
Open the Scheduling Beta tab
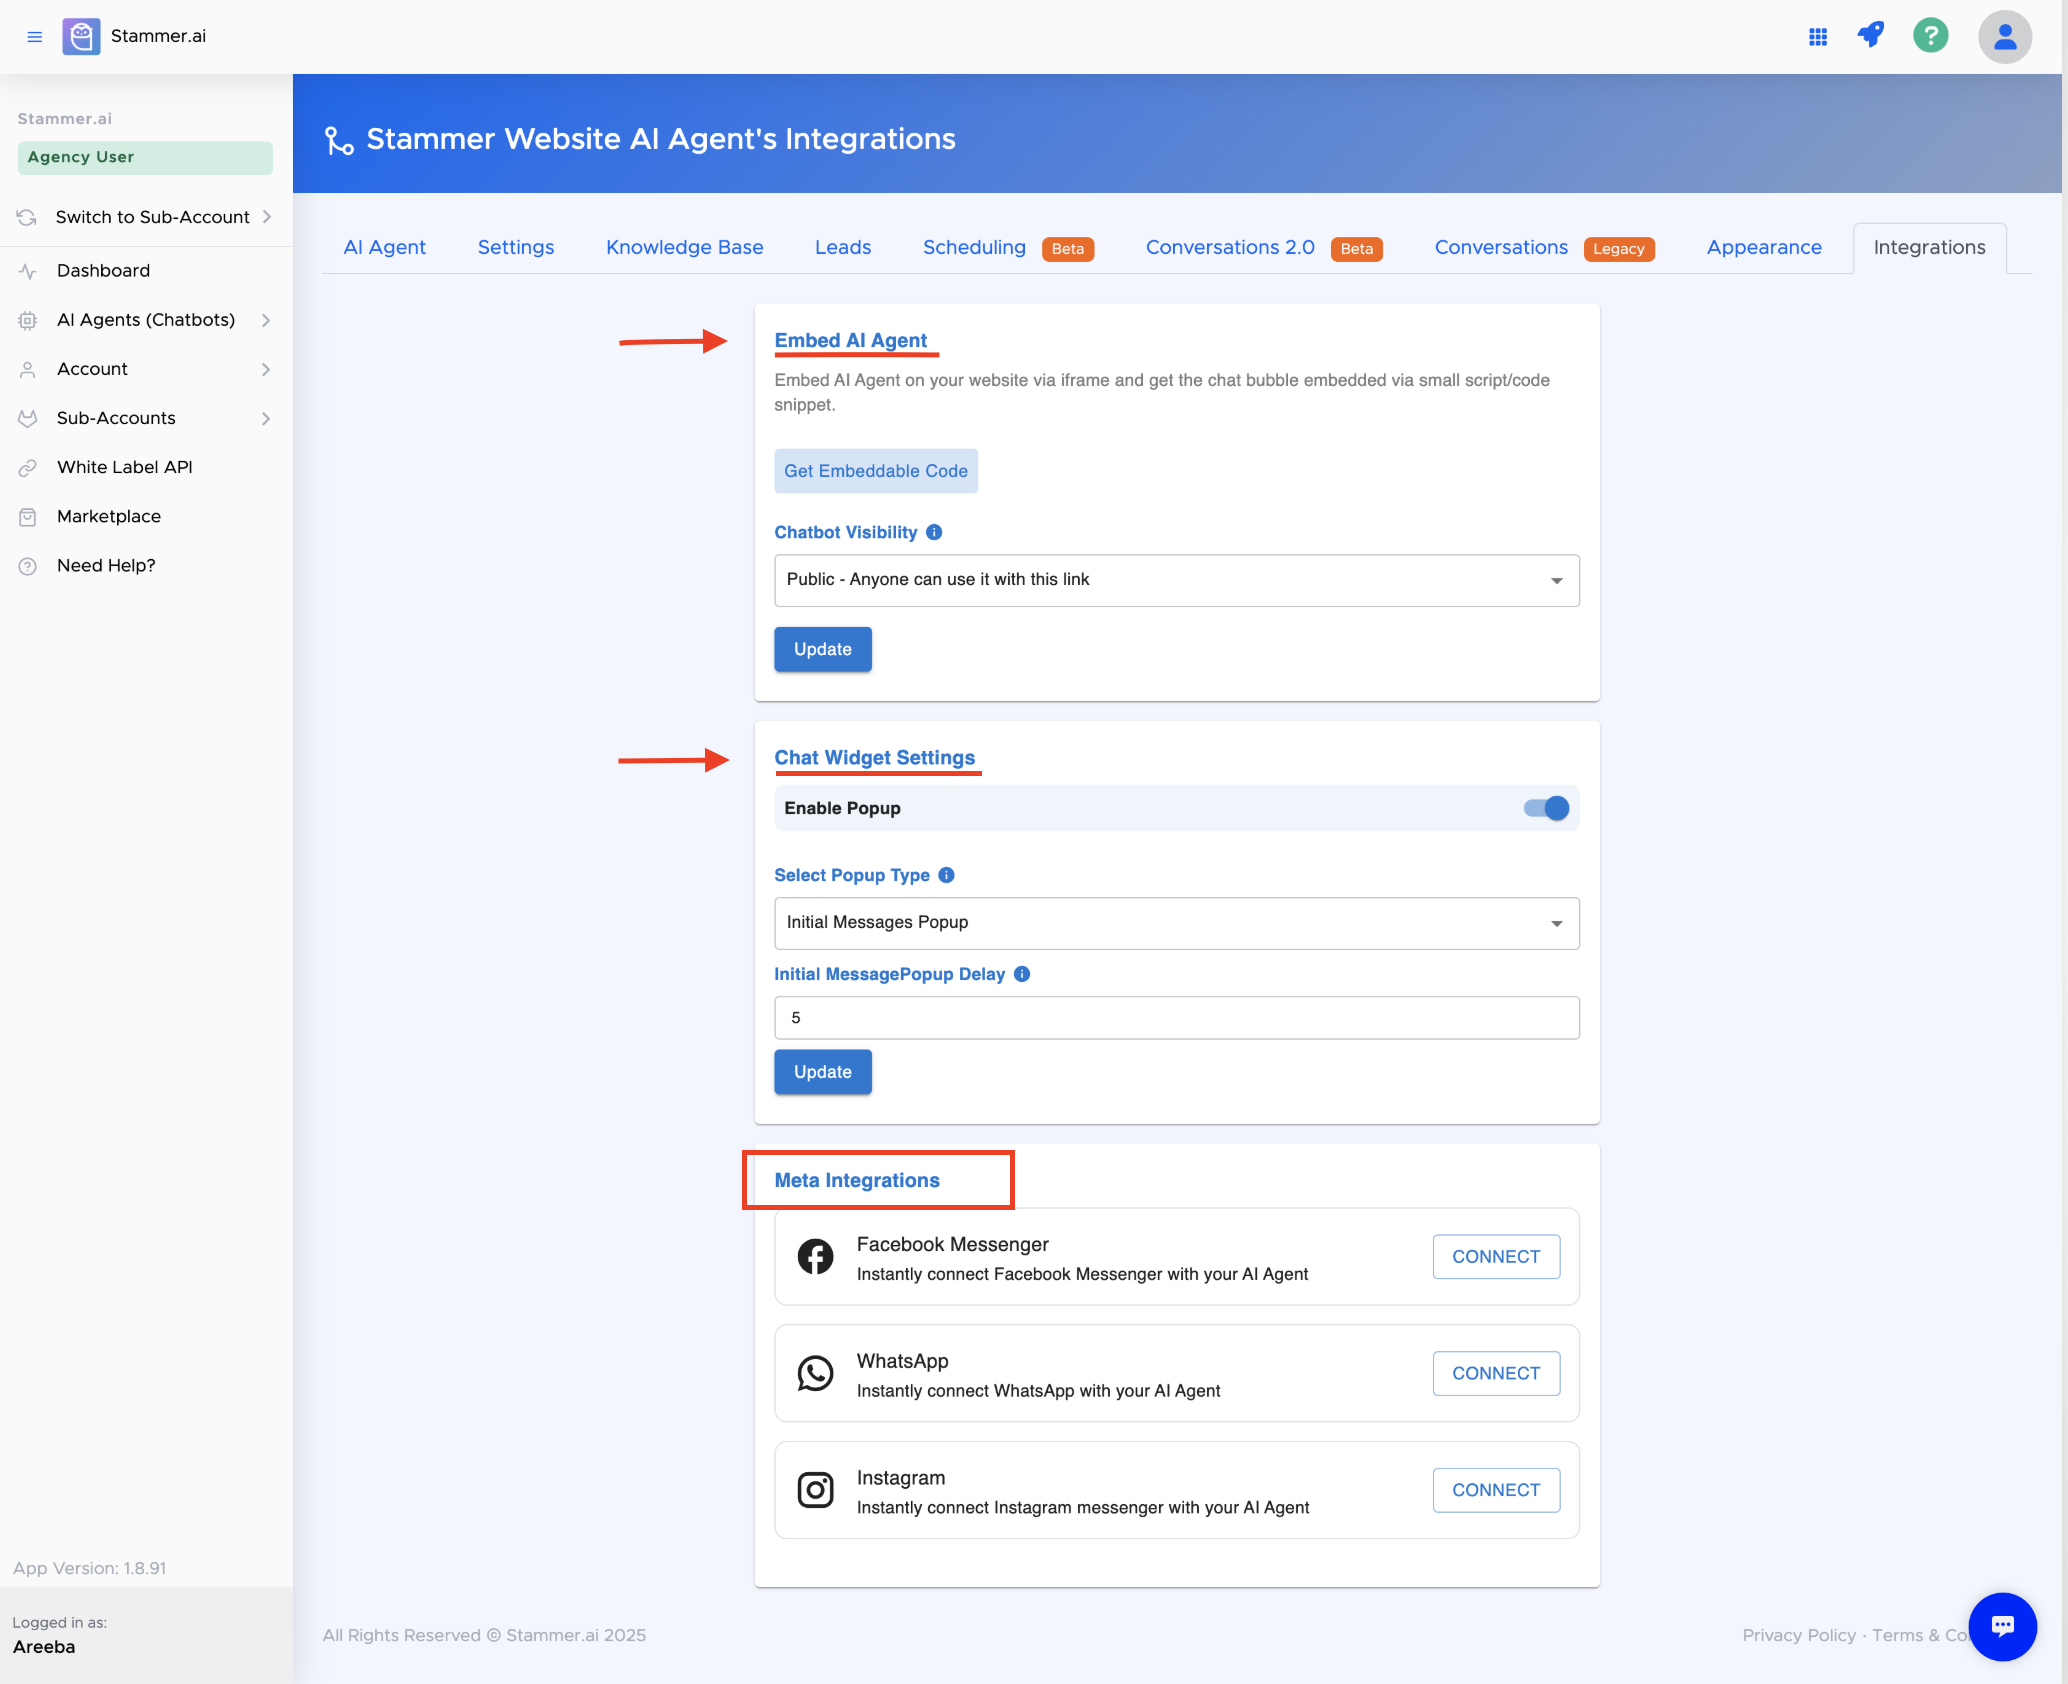point(1008,247)
